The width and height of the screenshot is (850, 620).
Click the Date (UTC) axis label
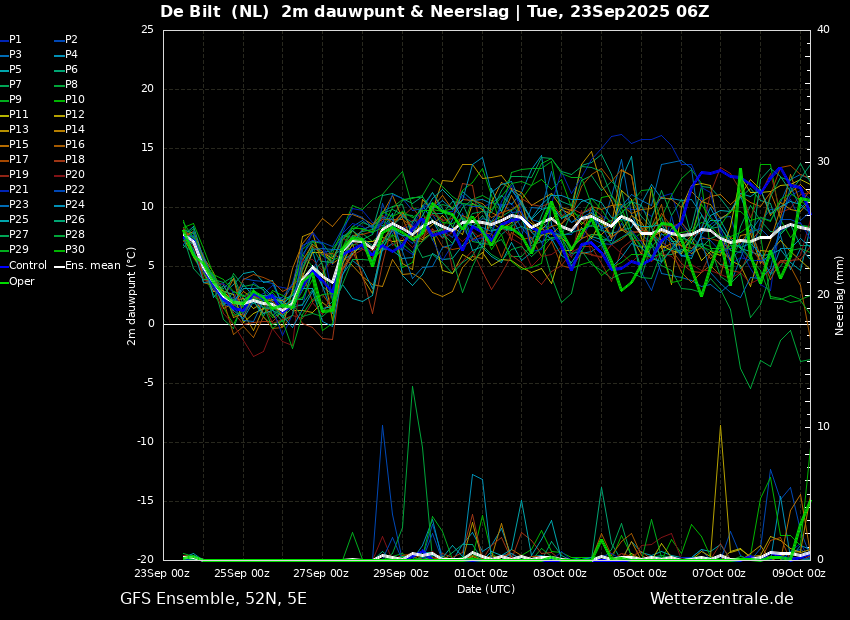point(486,590)
